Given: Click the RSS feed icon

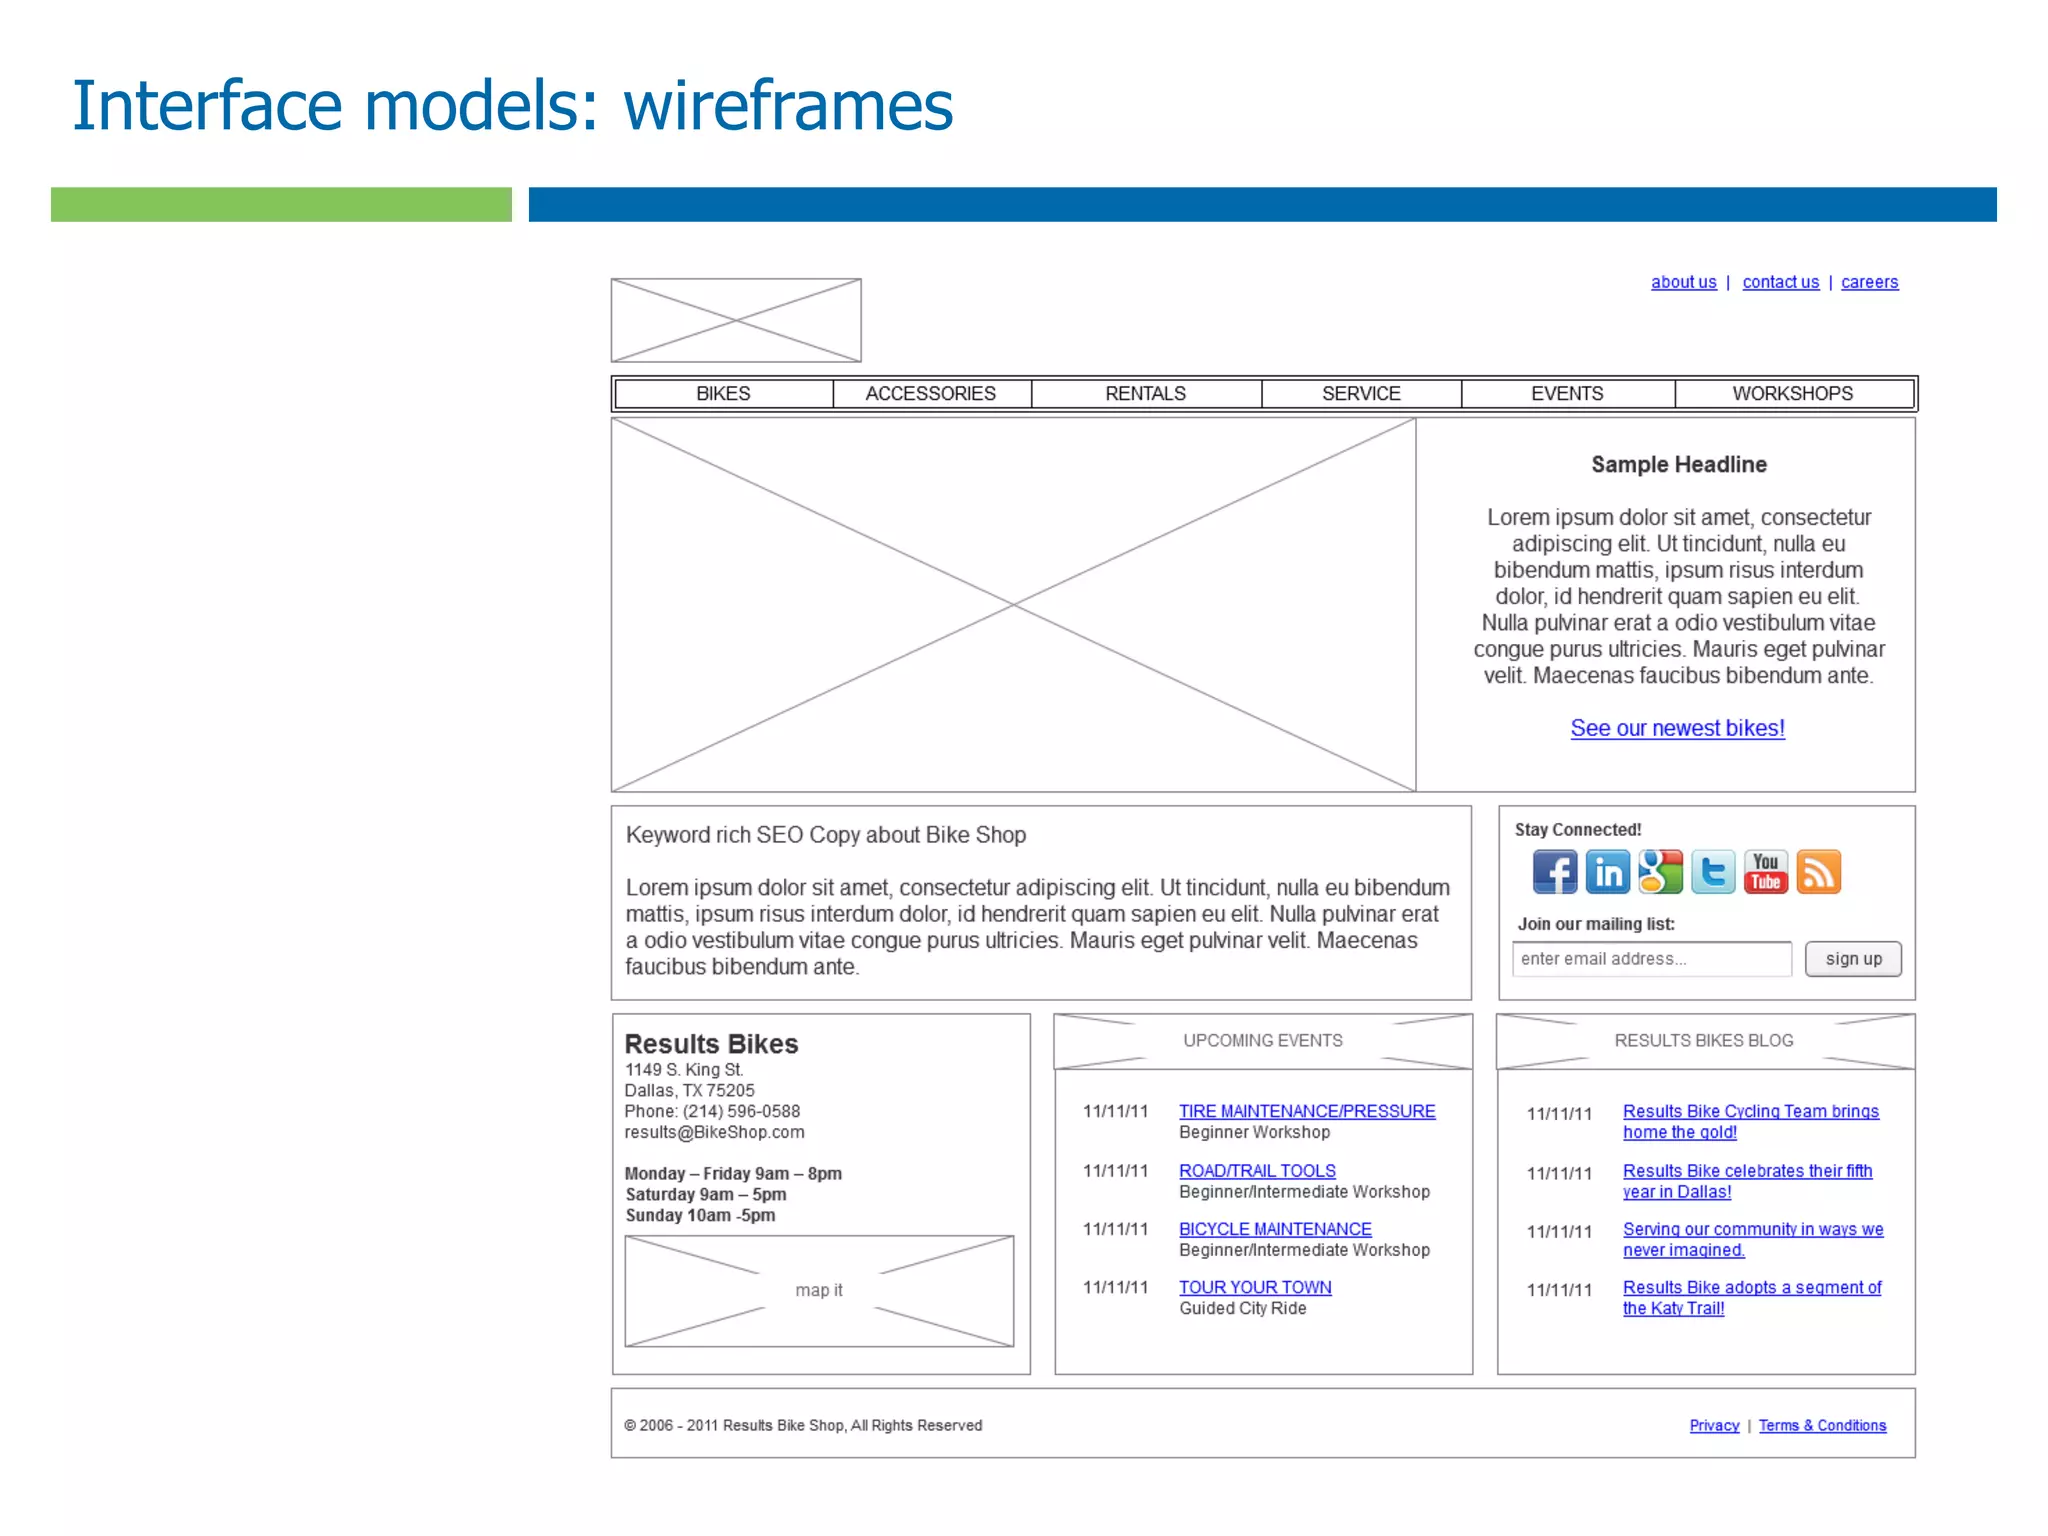Looking at the screenshot, I should (1819, 872).
